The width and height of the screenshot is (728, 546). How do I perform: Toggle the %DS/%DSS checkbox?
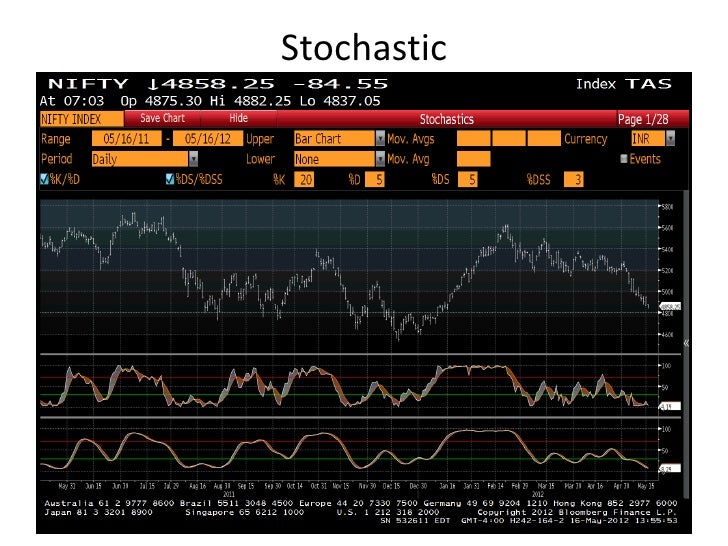(170, 179)
